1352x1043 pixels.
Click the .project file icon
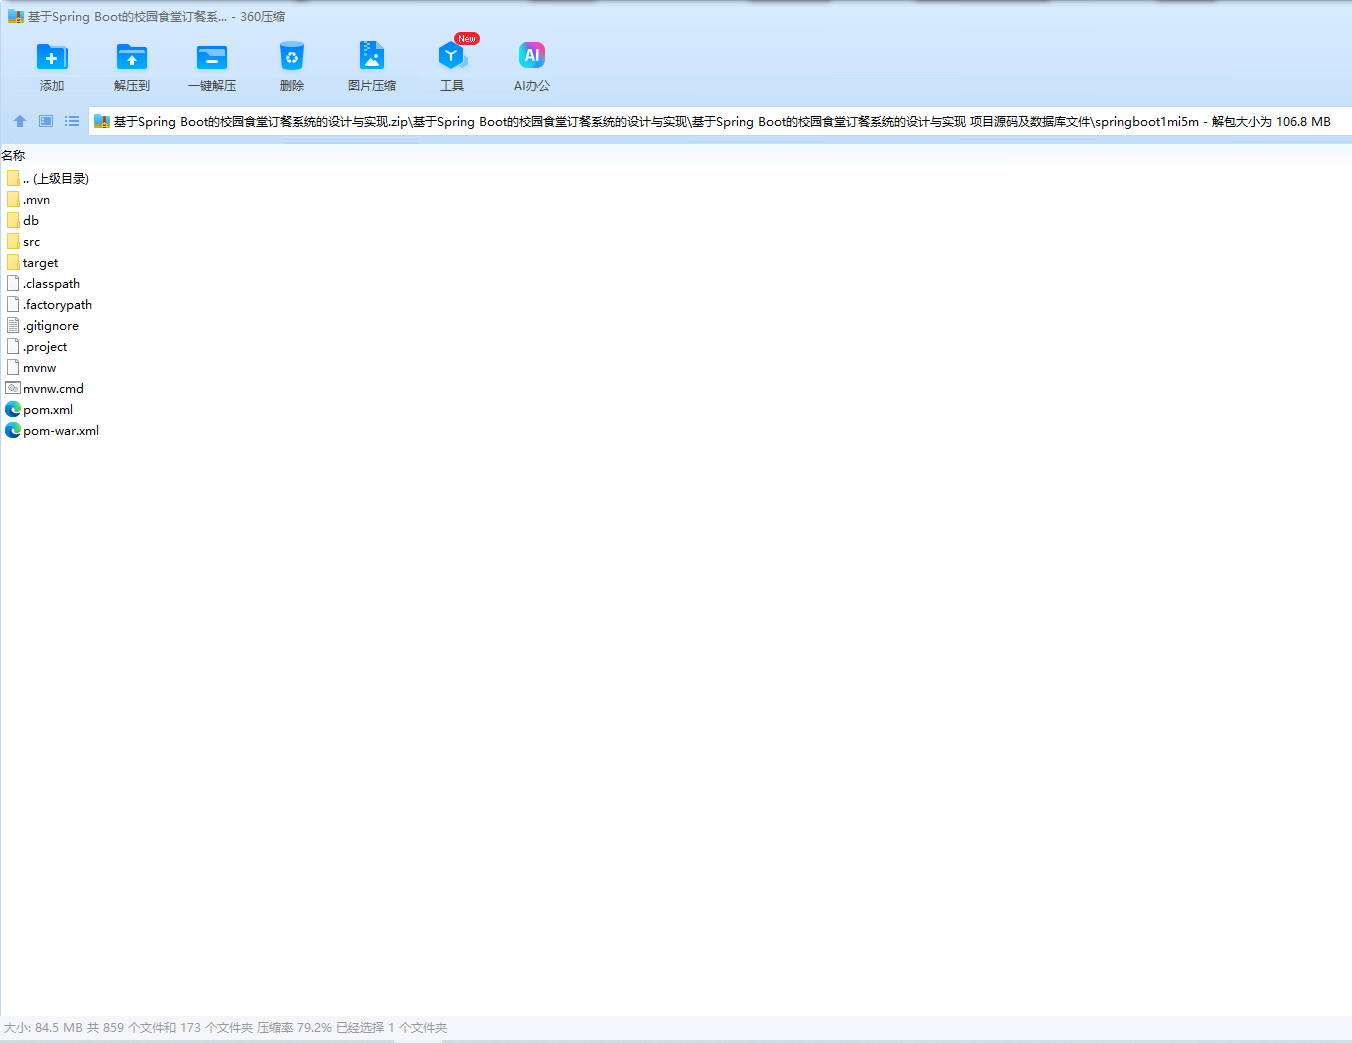click(13, 346)
